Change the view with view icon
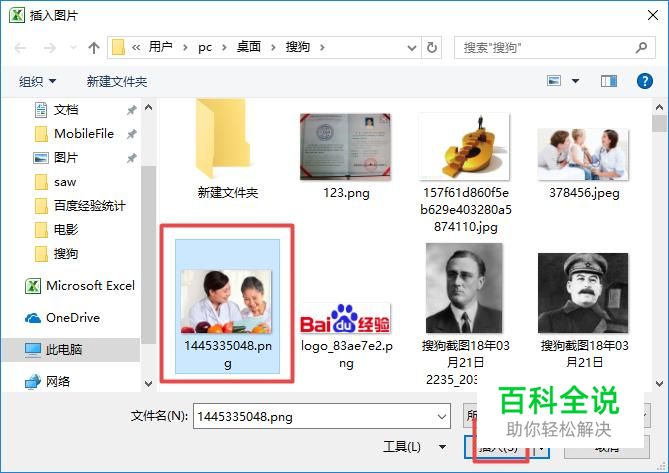669x473 pixels. pos(554,81)
